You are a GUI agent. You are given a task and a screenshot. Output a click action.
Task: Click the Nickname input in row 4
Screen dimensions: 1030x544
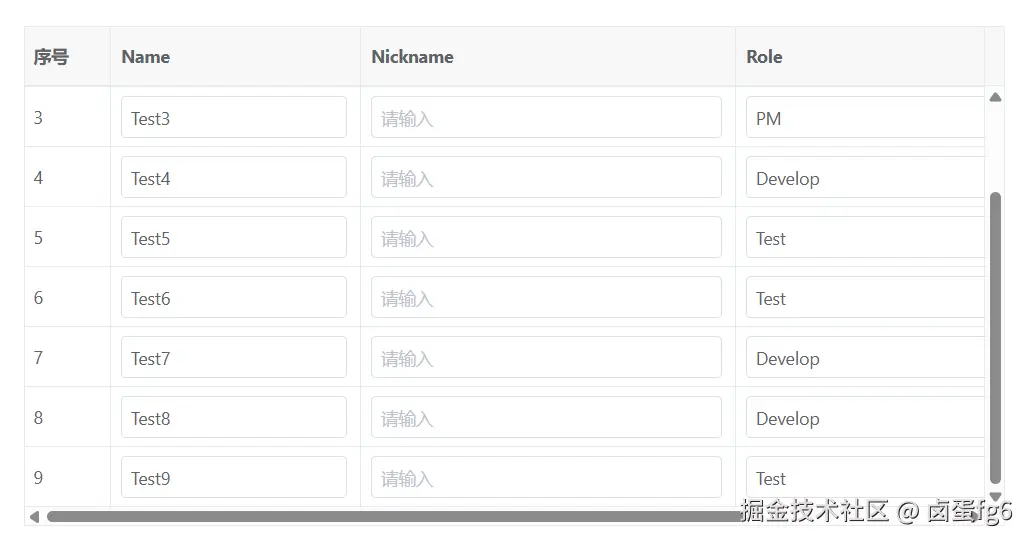pos(546,178)
